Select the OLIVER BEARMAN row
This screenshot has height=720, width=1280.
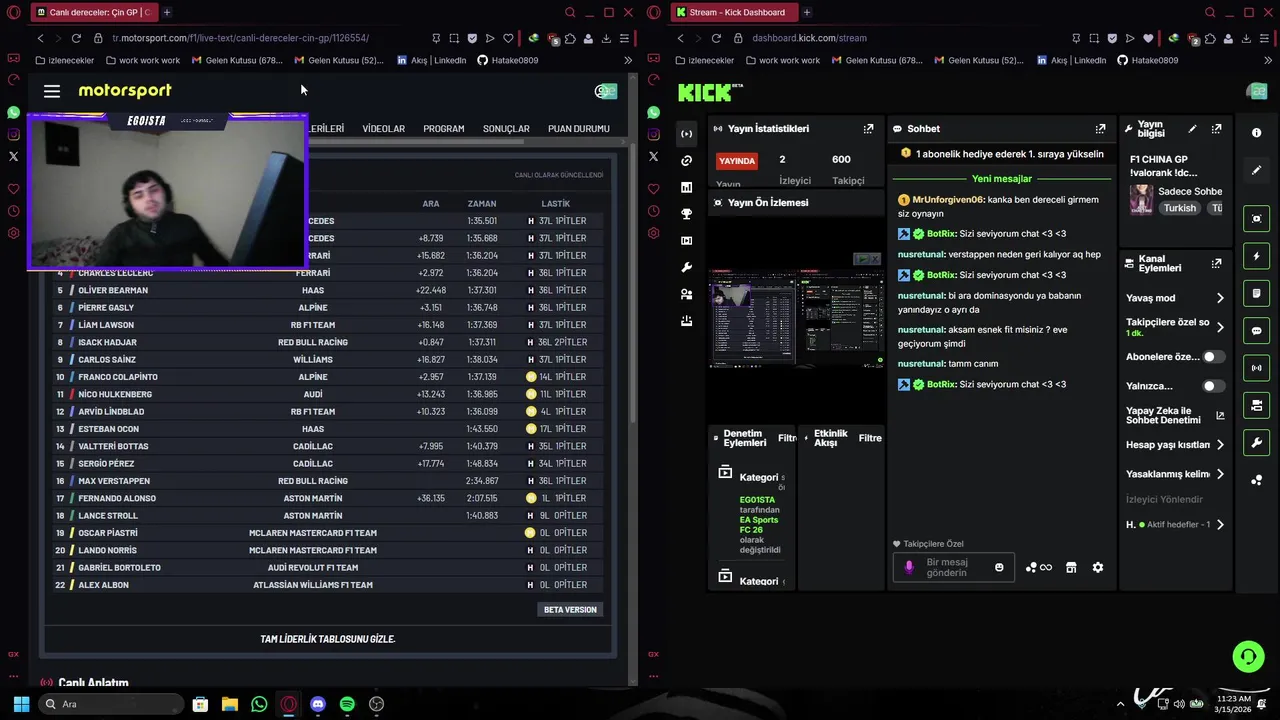[328, 290]
